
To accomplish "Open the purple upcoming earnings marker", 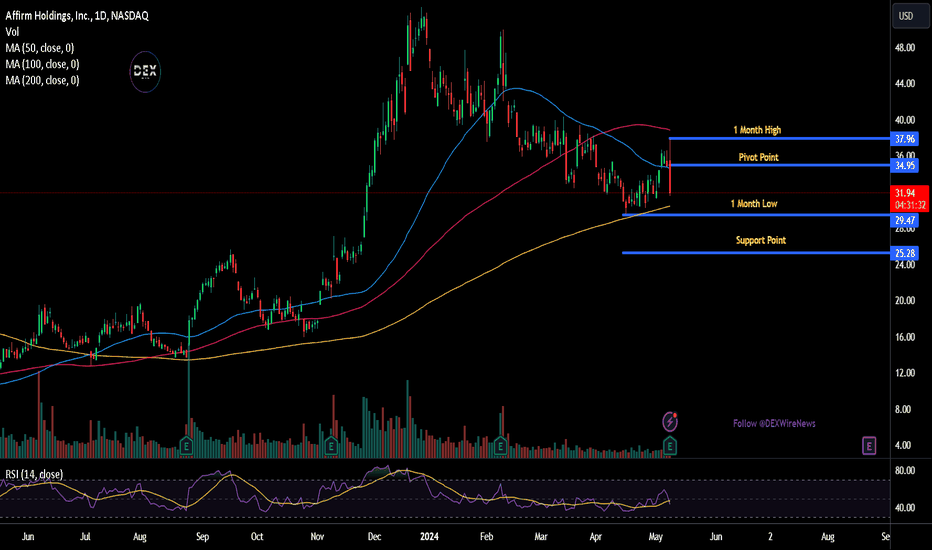I will pyautogui.click(x=869, y=445).
